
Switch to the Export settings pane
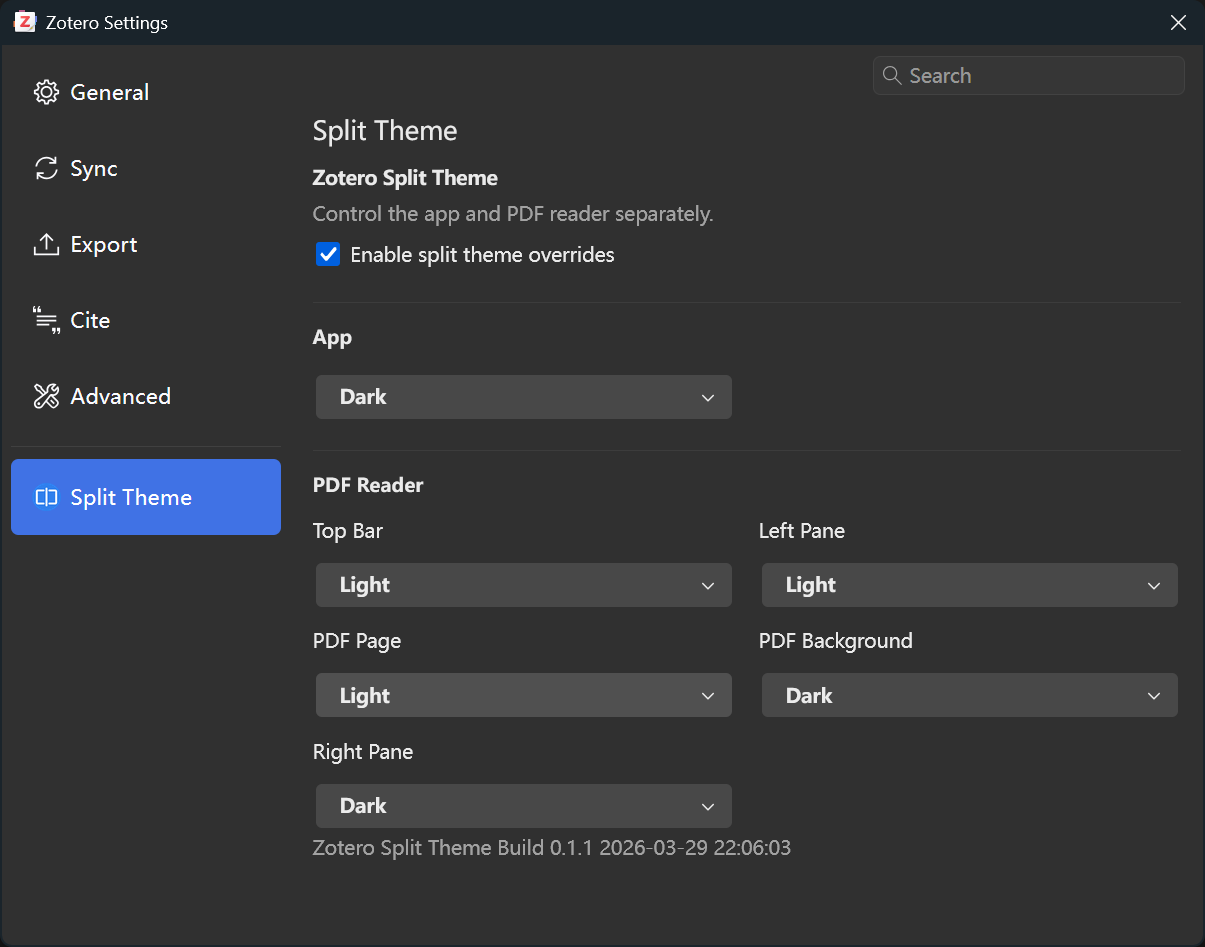[x=146, y=244]
